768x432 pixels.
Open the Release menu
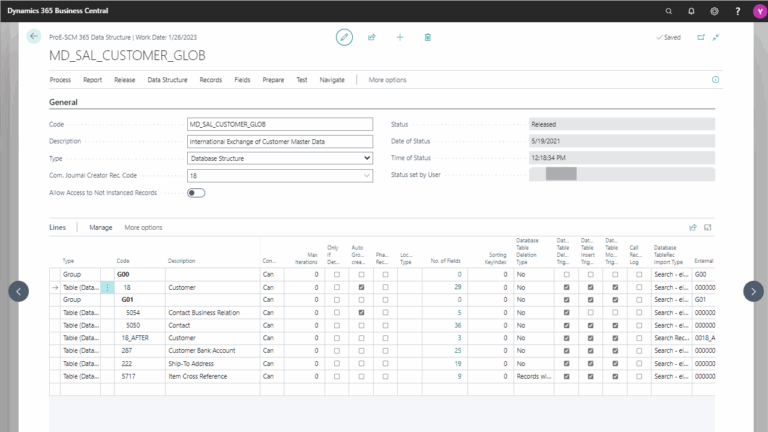124,80
